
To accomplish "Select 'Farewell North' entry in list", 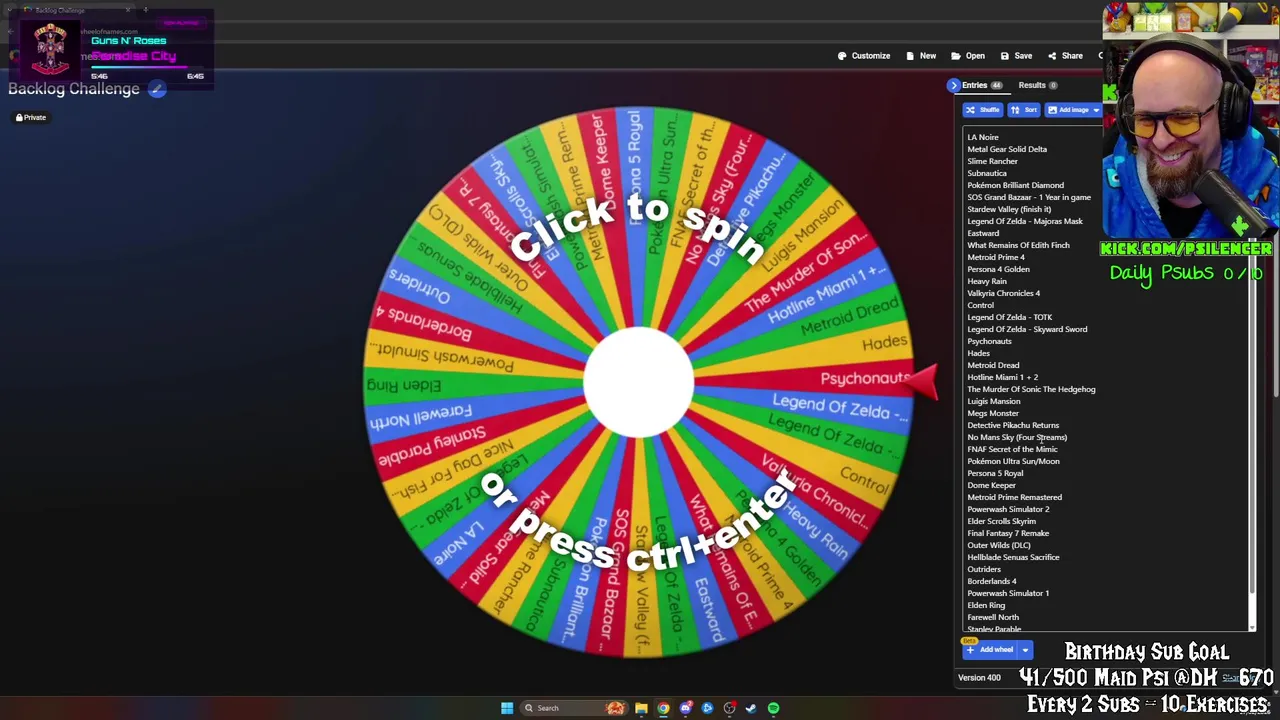I will click(993, 617).
